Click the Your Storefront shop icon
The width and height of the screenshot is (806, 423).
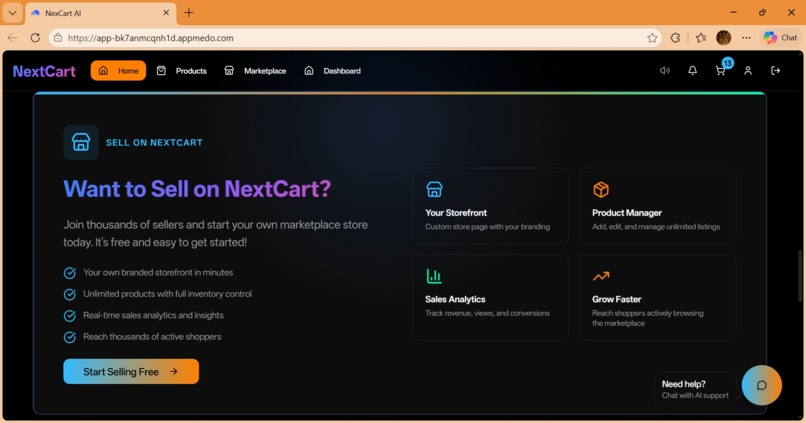click(434, 190)
